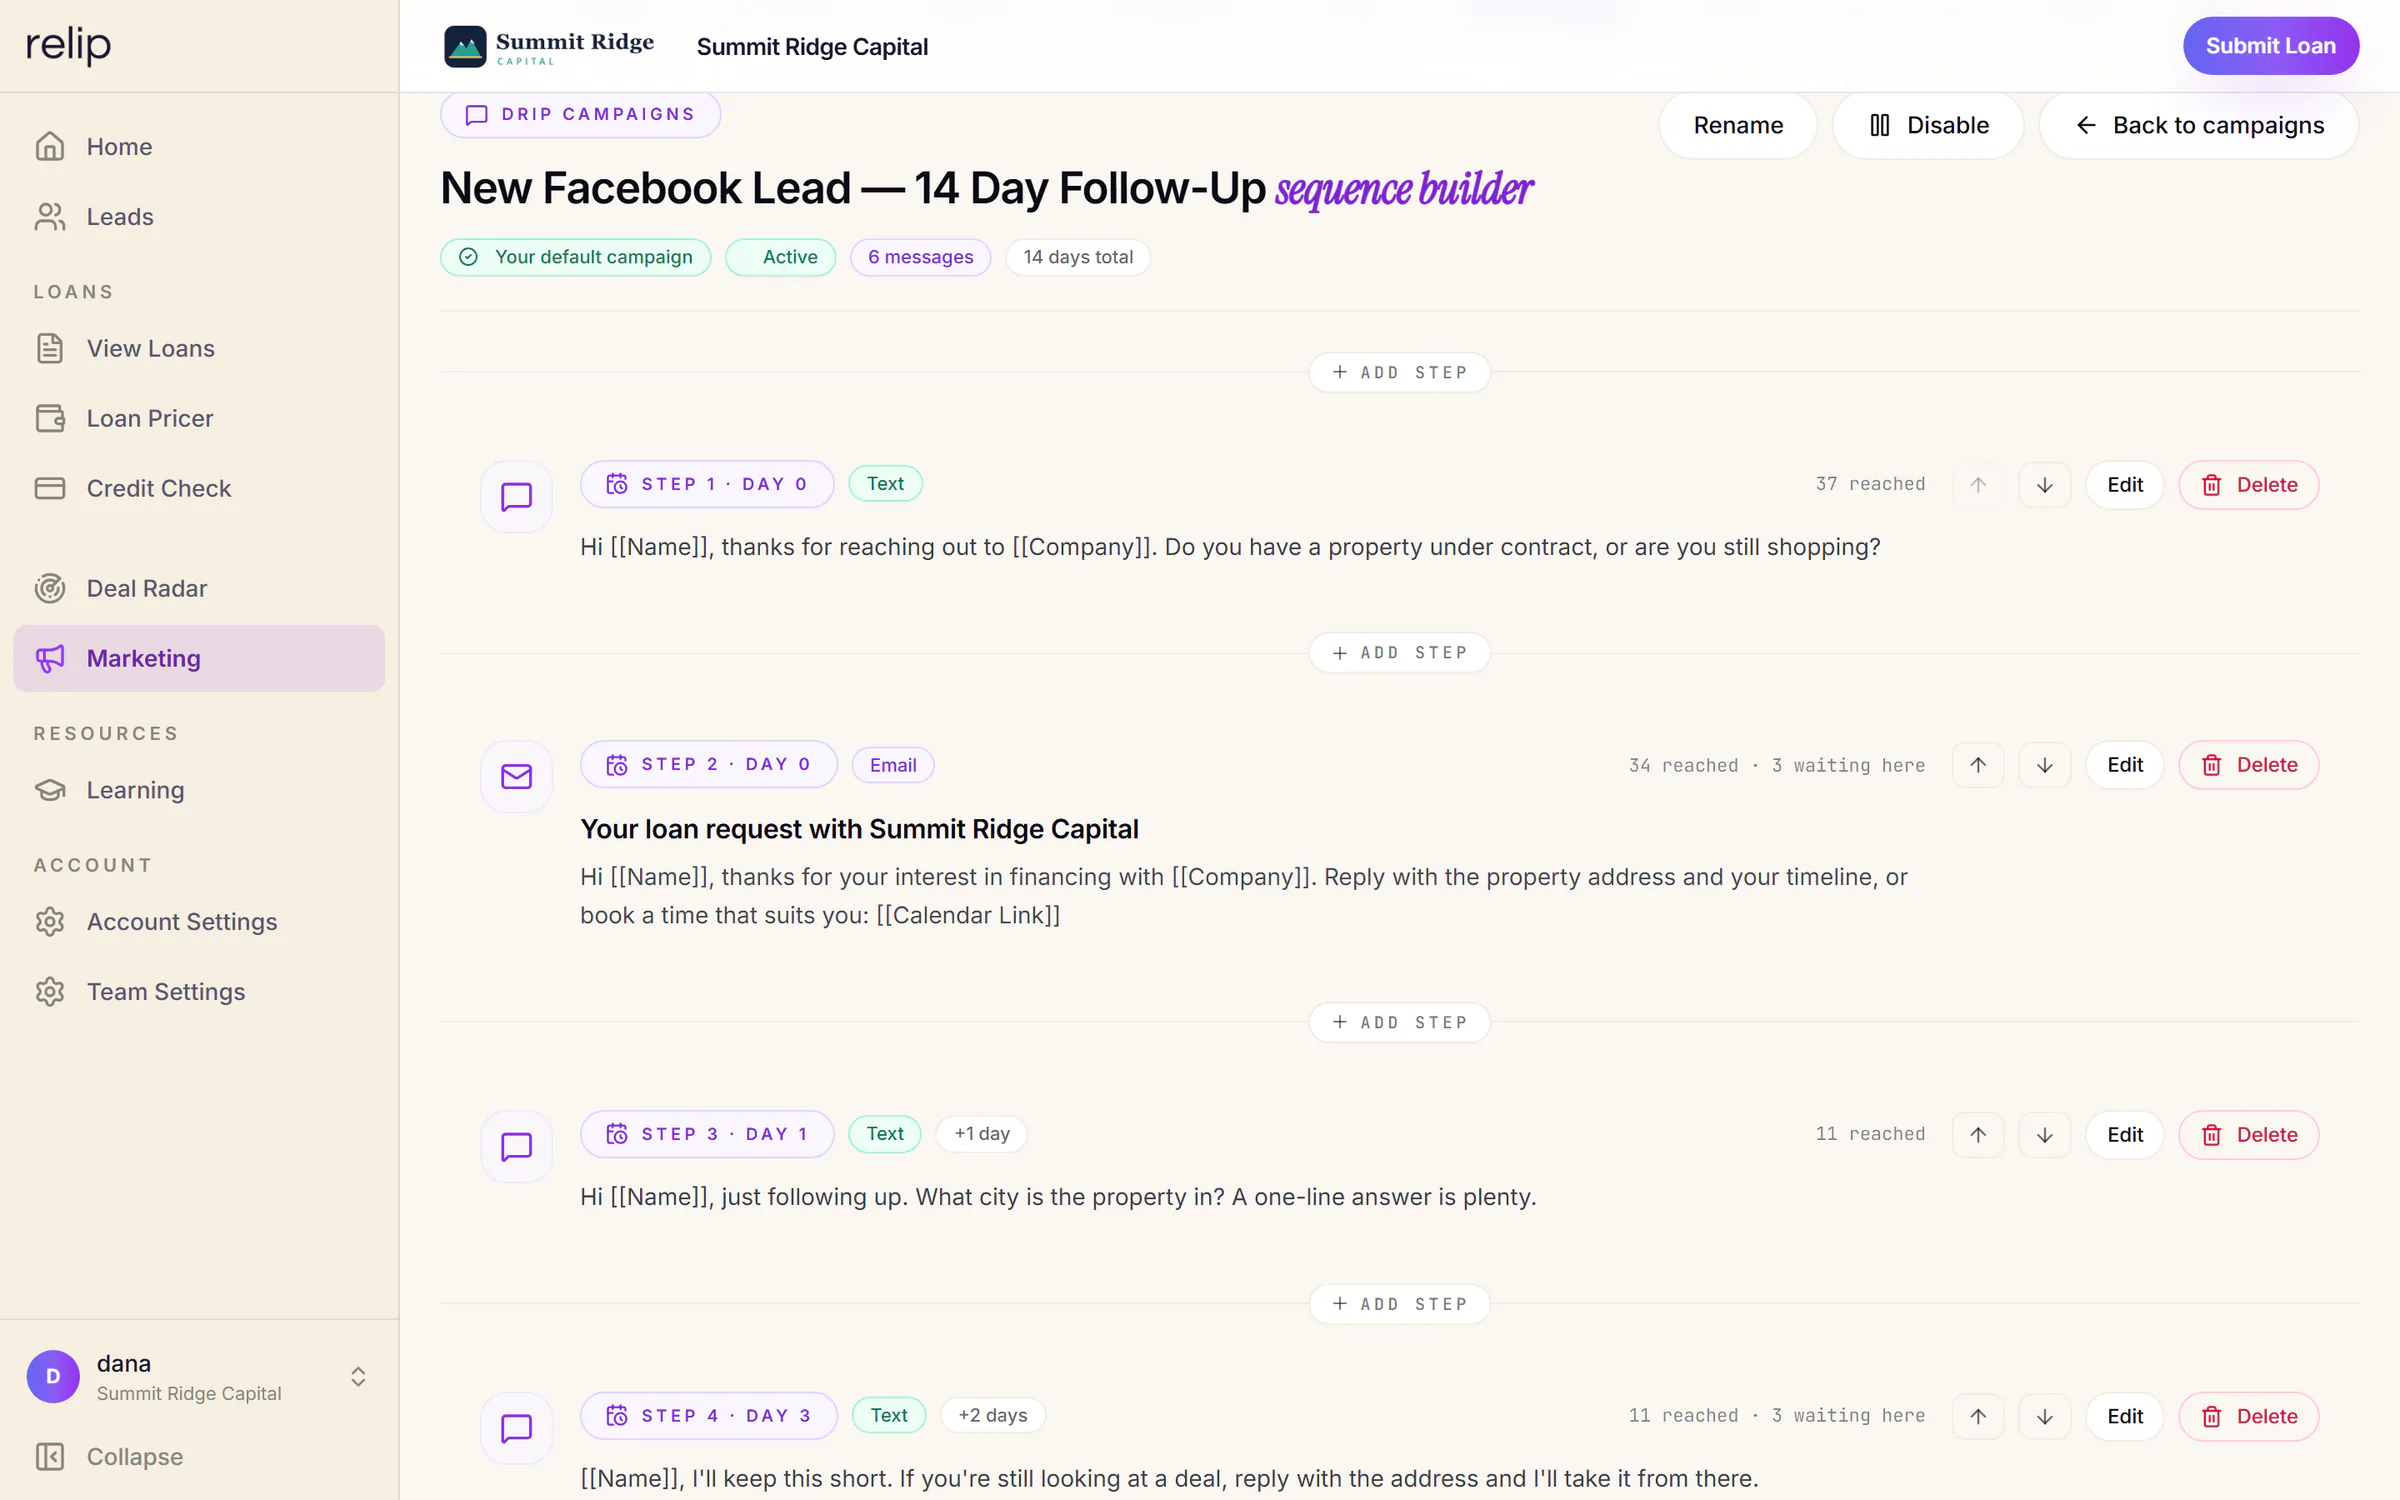Collapse the sidebar
The image size is (2400, 1500).
tap(199, 1456)
